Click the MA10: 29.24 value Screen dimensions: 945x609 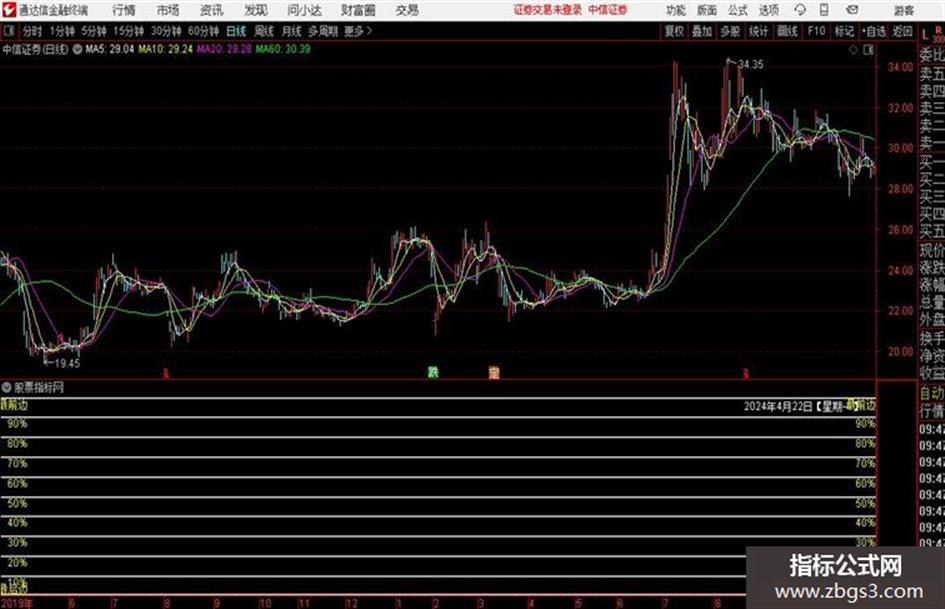pos(166,49)
